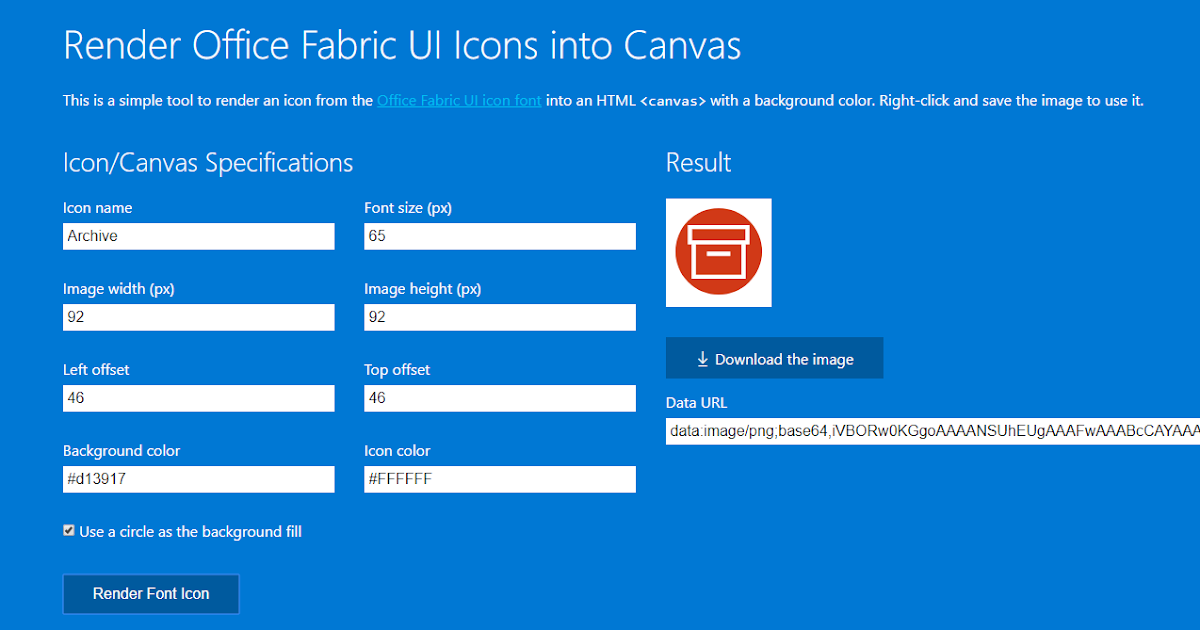Screen dimensions: 1200x630
Task: Click the Image height input field
Action: (x=499, y=317)
